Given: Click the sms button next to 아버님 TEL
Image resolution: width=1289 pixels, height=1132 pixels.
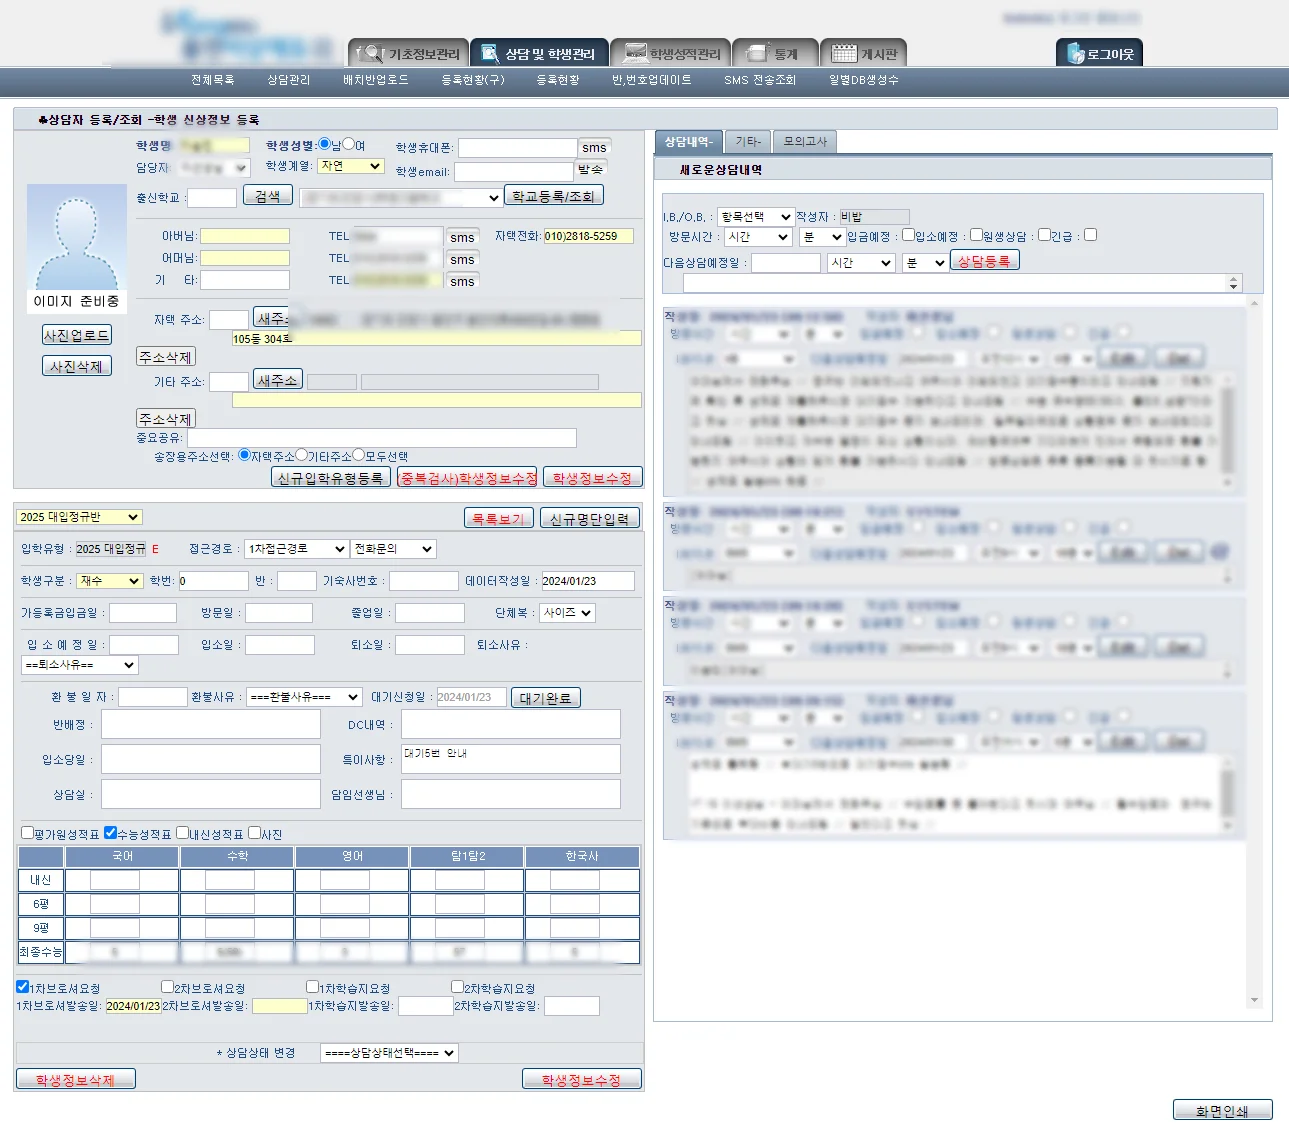Looking at the screenshot, I should (462, 237).
